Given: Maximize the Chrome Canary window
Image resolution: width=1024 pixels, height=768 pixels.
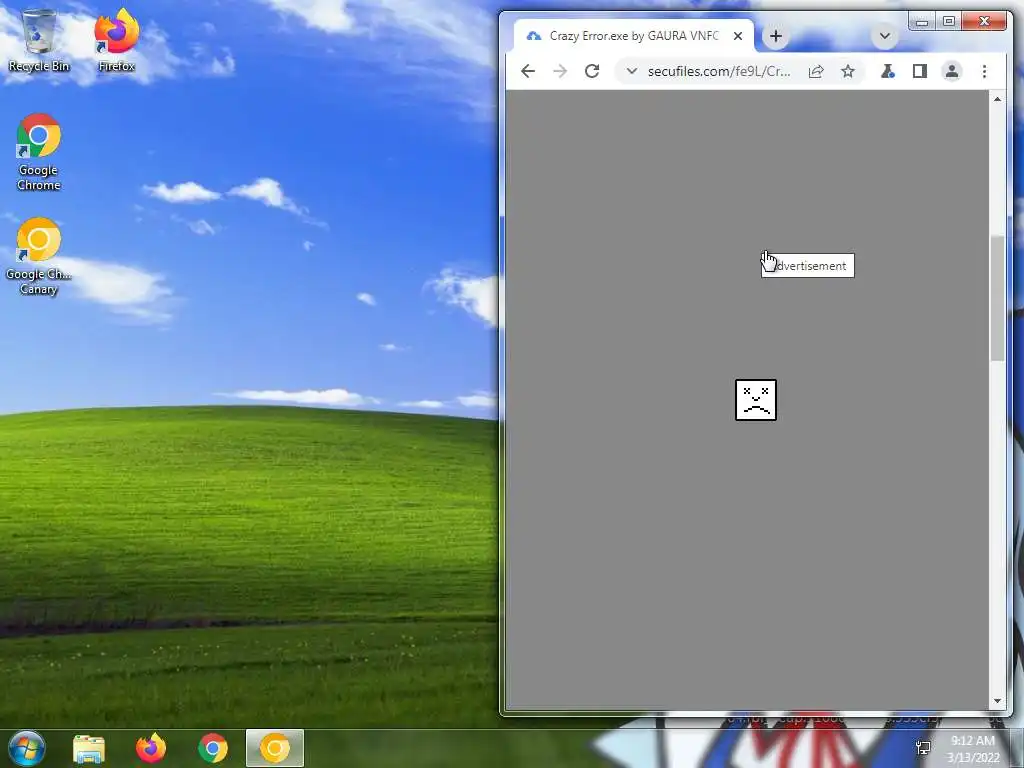Looking at the screenshot, I should [x=949, y=22].
